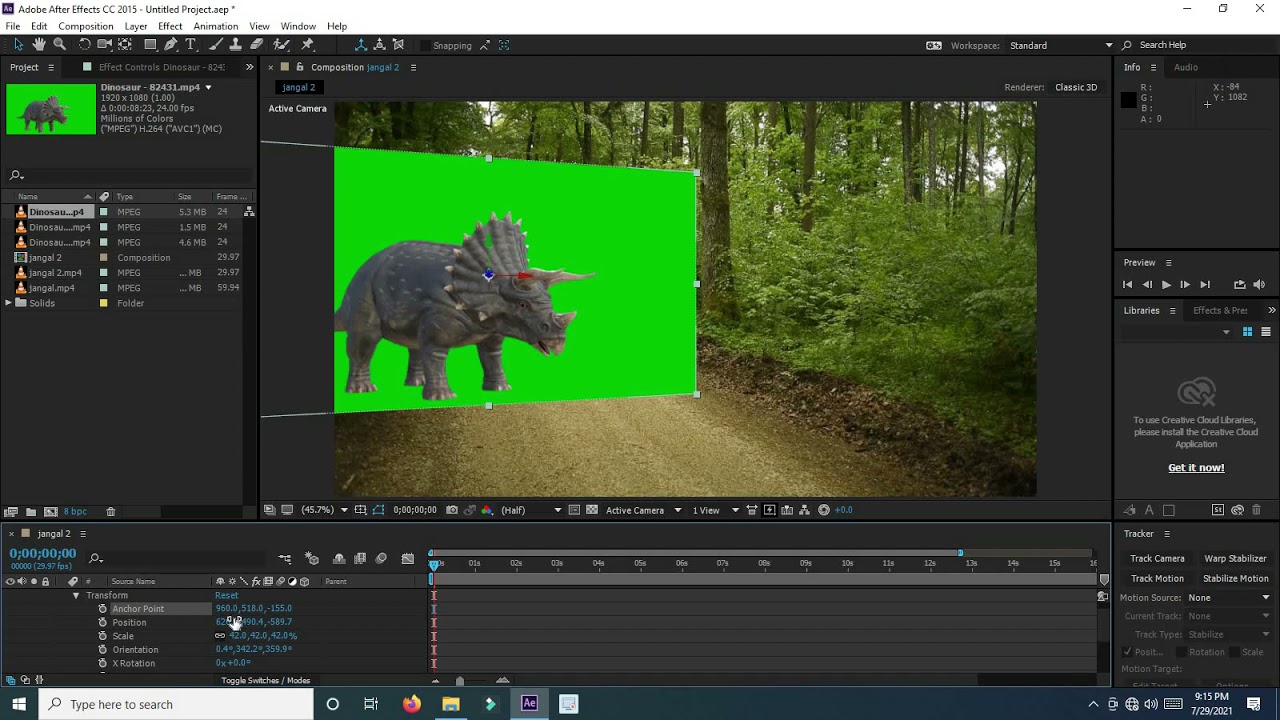Select the Unified Camera tool
Screen dimensions: 1280x720
click(x=104, y=45)
